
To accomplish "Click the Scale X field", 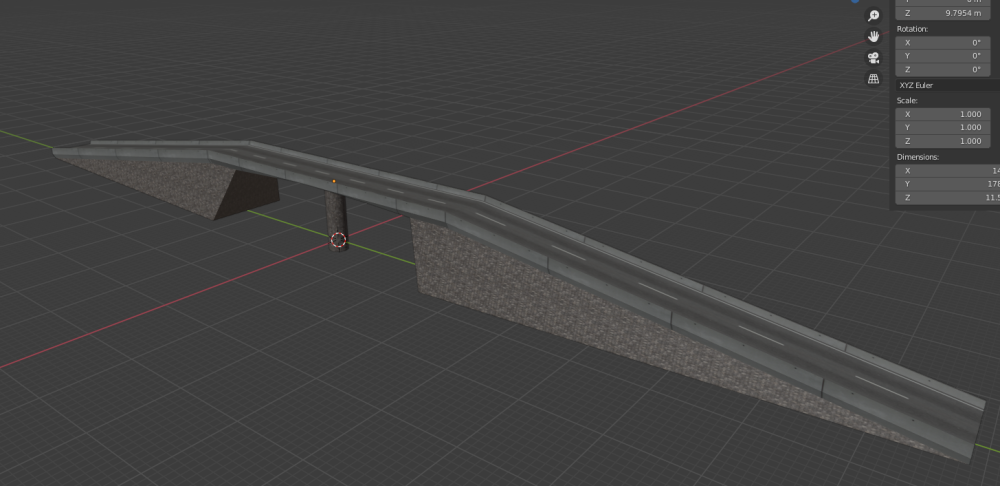I will point(944,114).
